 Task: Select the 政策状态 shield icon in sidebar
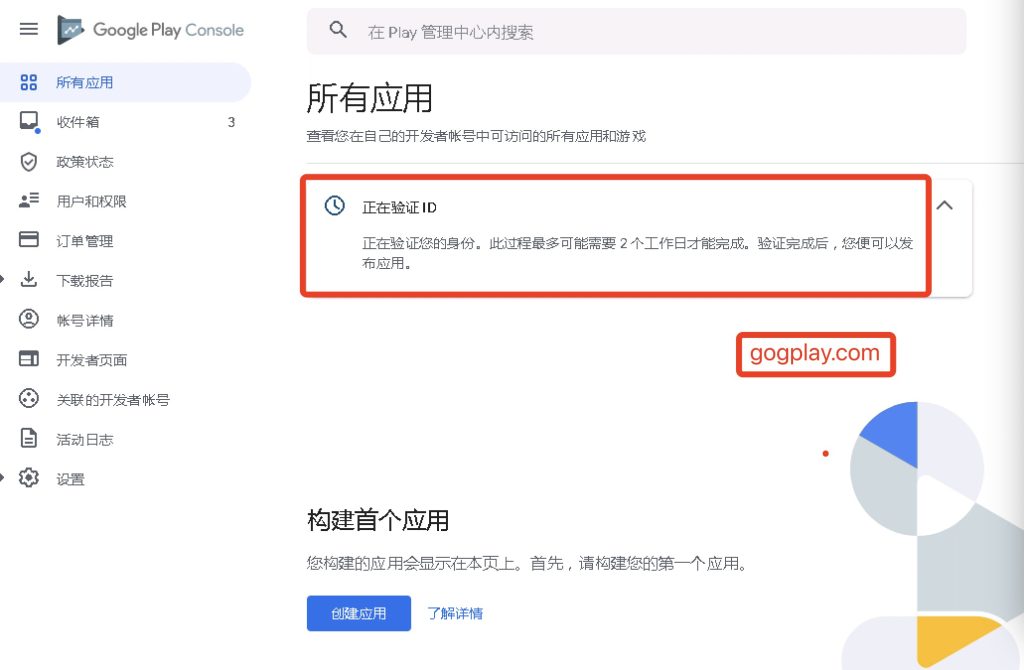[31, 161]
